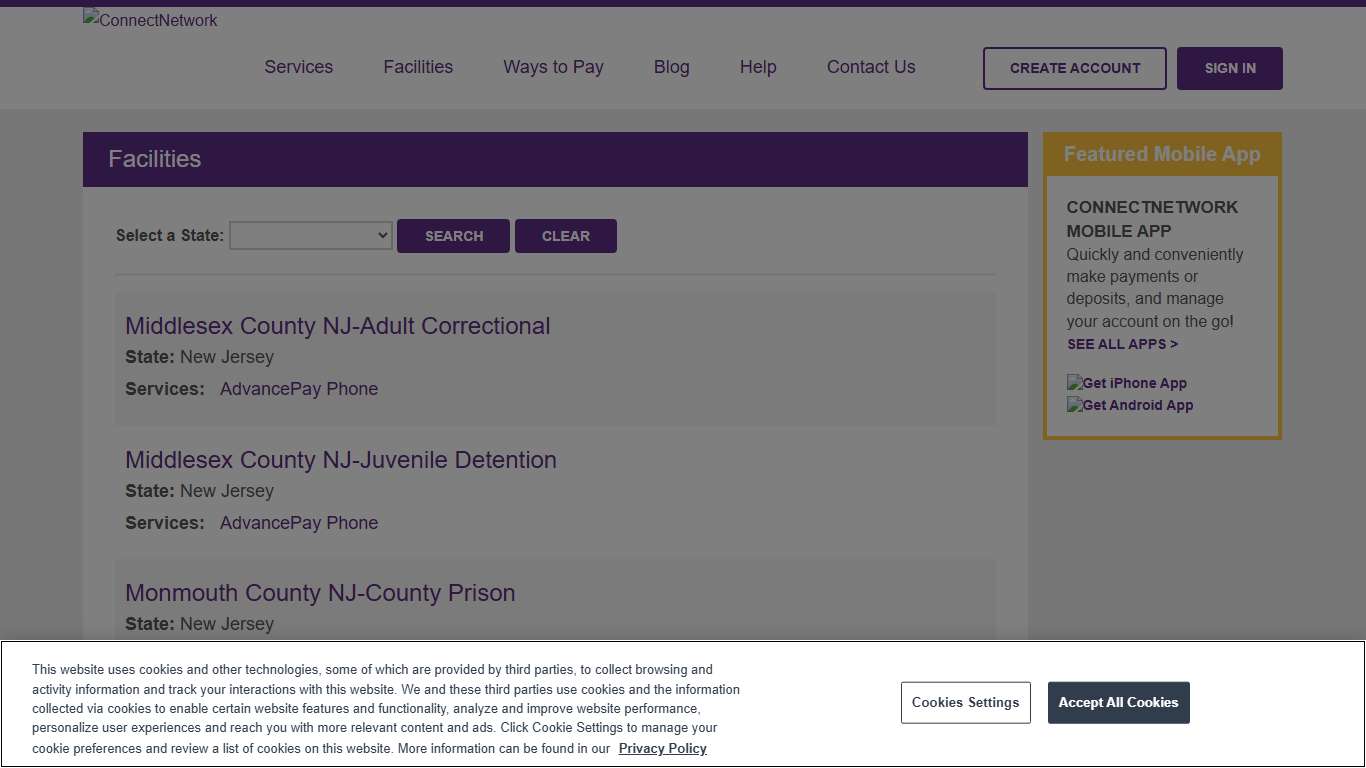Open Middlesex County NJ-Juvenile Detention facility
Image resolution: width=1366 pixels, height=768 pixels.
[x=340, y=460]
